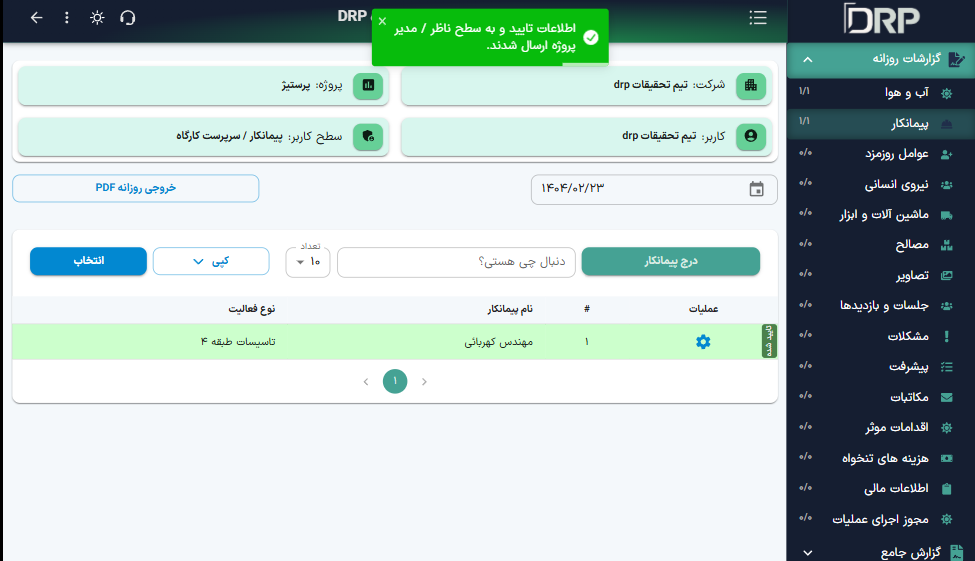The width and height of the screenshot is (975, 561).
Task: Click the درج پیمانکار button
Action: [x=670, y=261]
